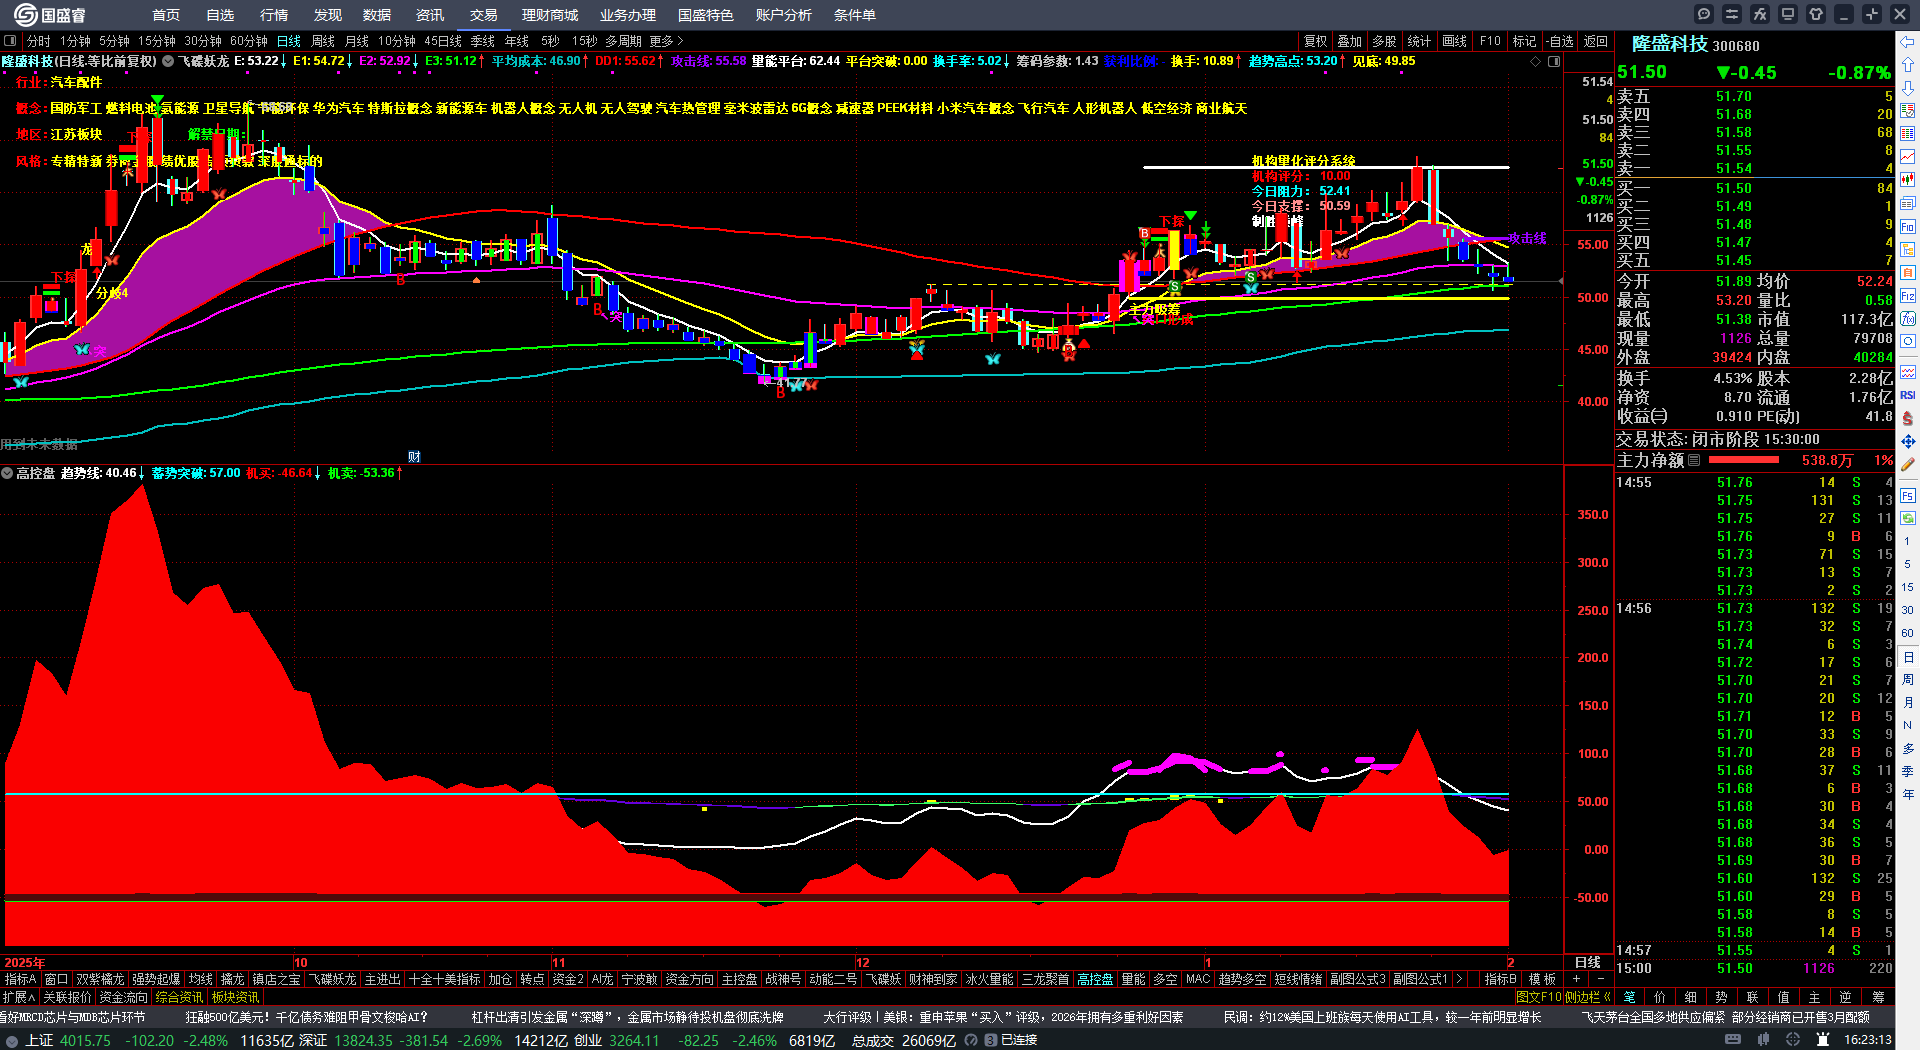
Task: Click the + button beside 模板
Action: (1577, 979)
